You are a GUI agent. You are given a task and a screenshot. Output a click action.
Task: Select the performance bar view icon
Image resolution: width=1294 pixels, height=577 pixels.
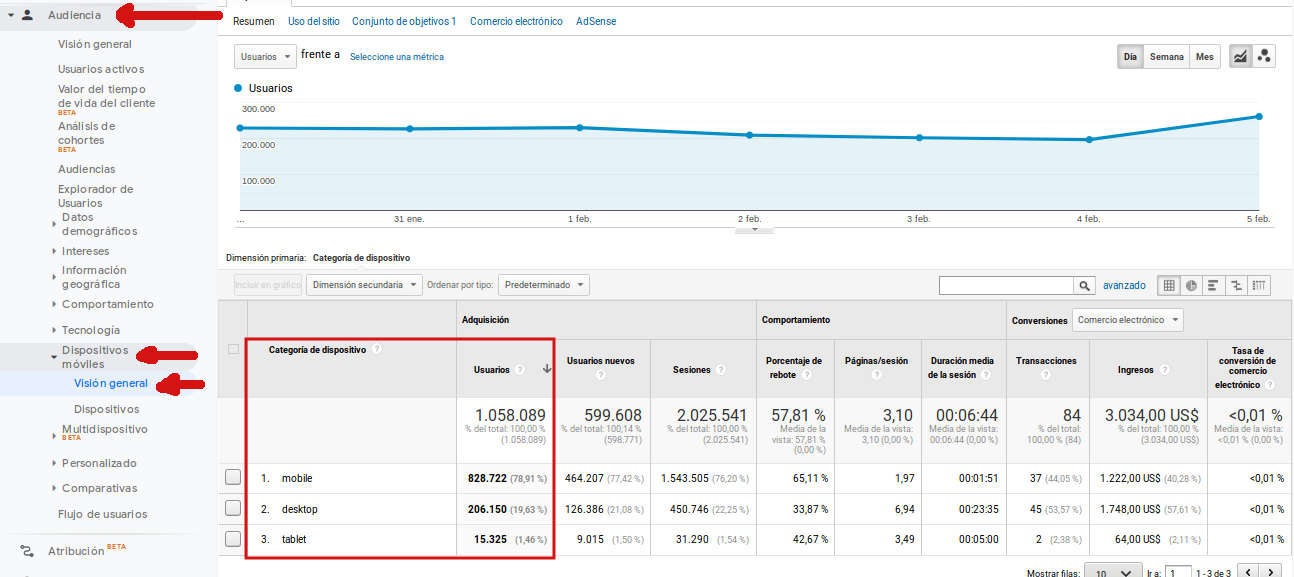(x=1214, y=286)
